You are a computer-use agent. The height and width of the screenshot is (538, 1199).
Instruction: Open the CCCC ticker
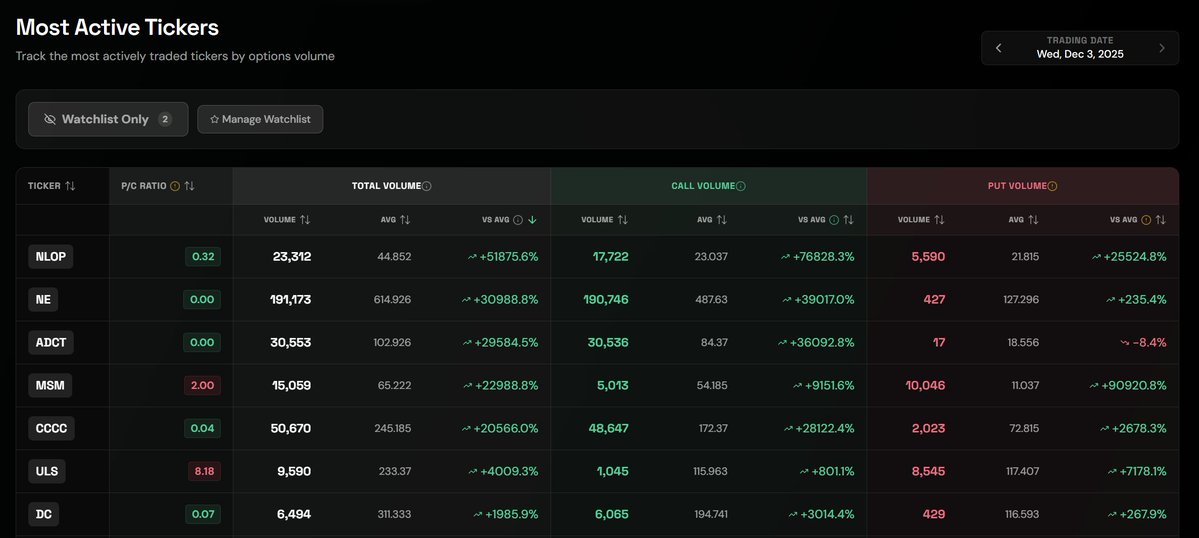pyautogui.click(x=52, y=429)
